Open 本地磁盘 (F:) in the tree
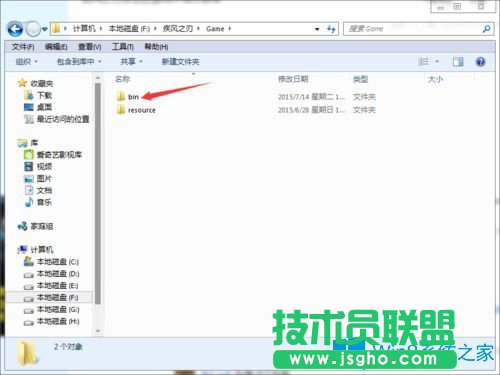 point(58,297)
